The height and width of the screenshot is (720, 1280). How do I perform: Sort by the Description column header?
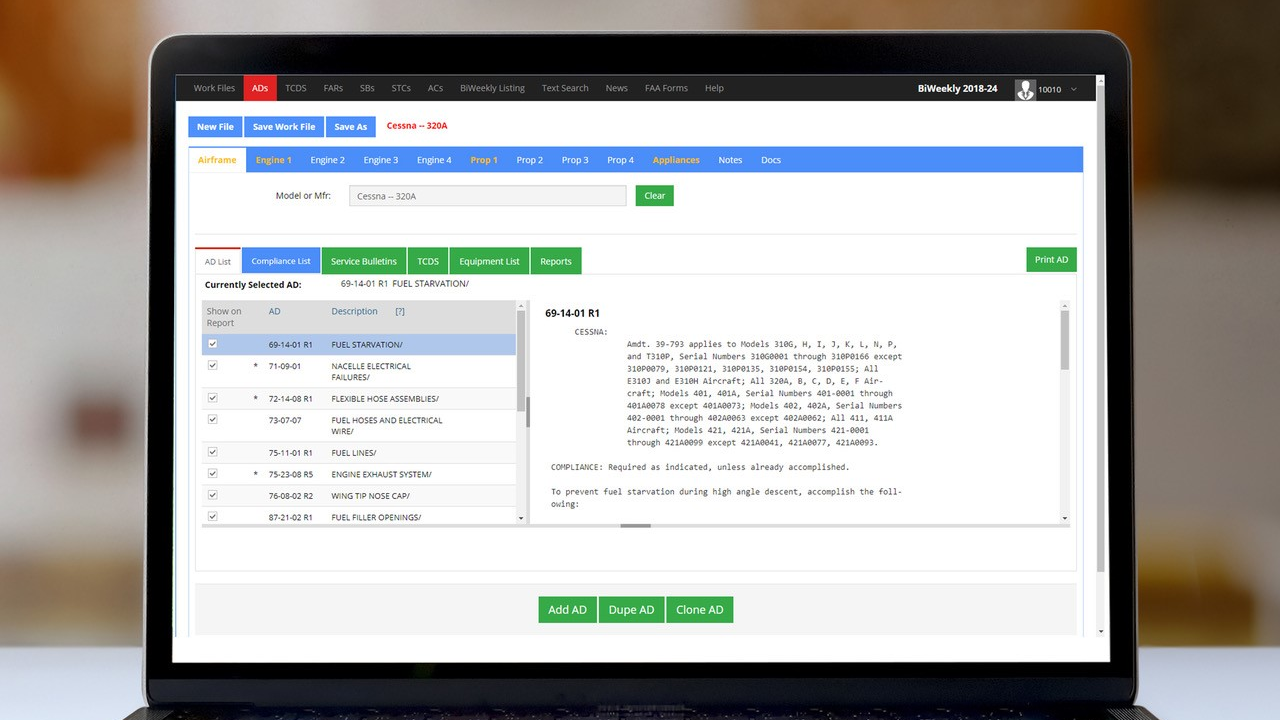[354, 311]
